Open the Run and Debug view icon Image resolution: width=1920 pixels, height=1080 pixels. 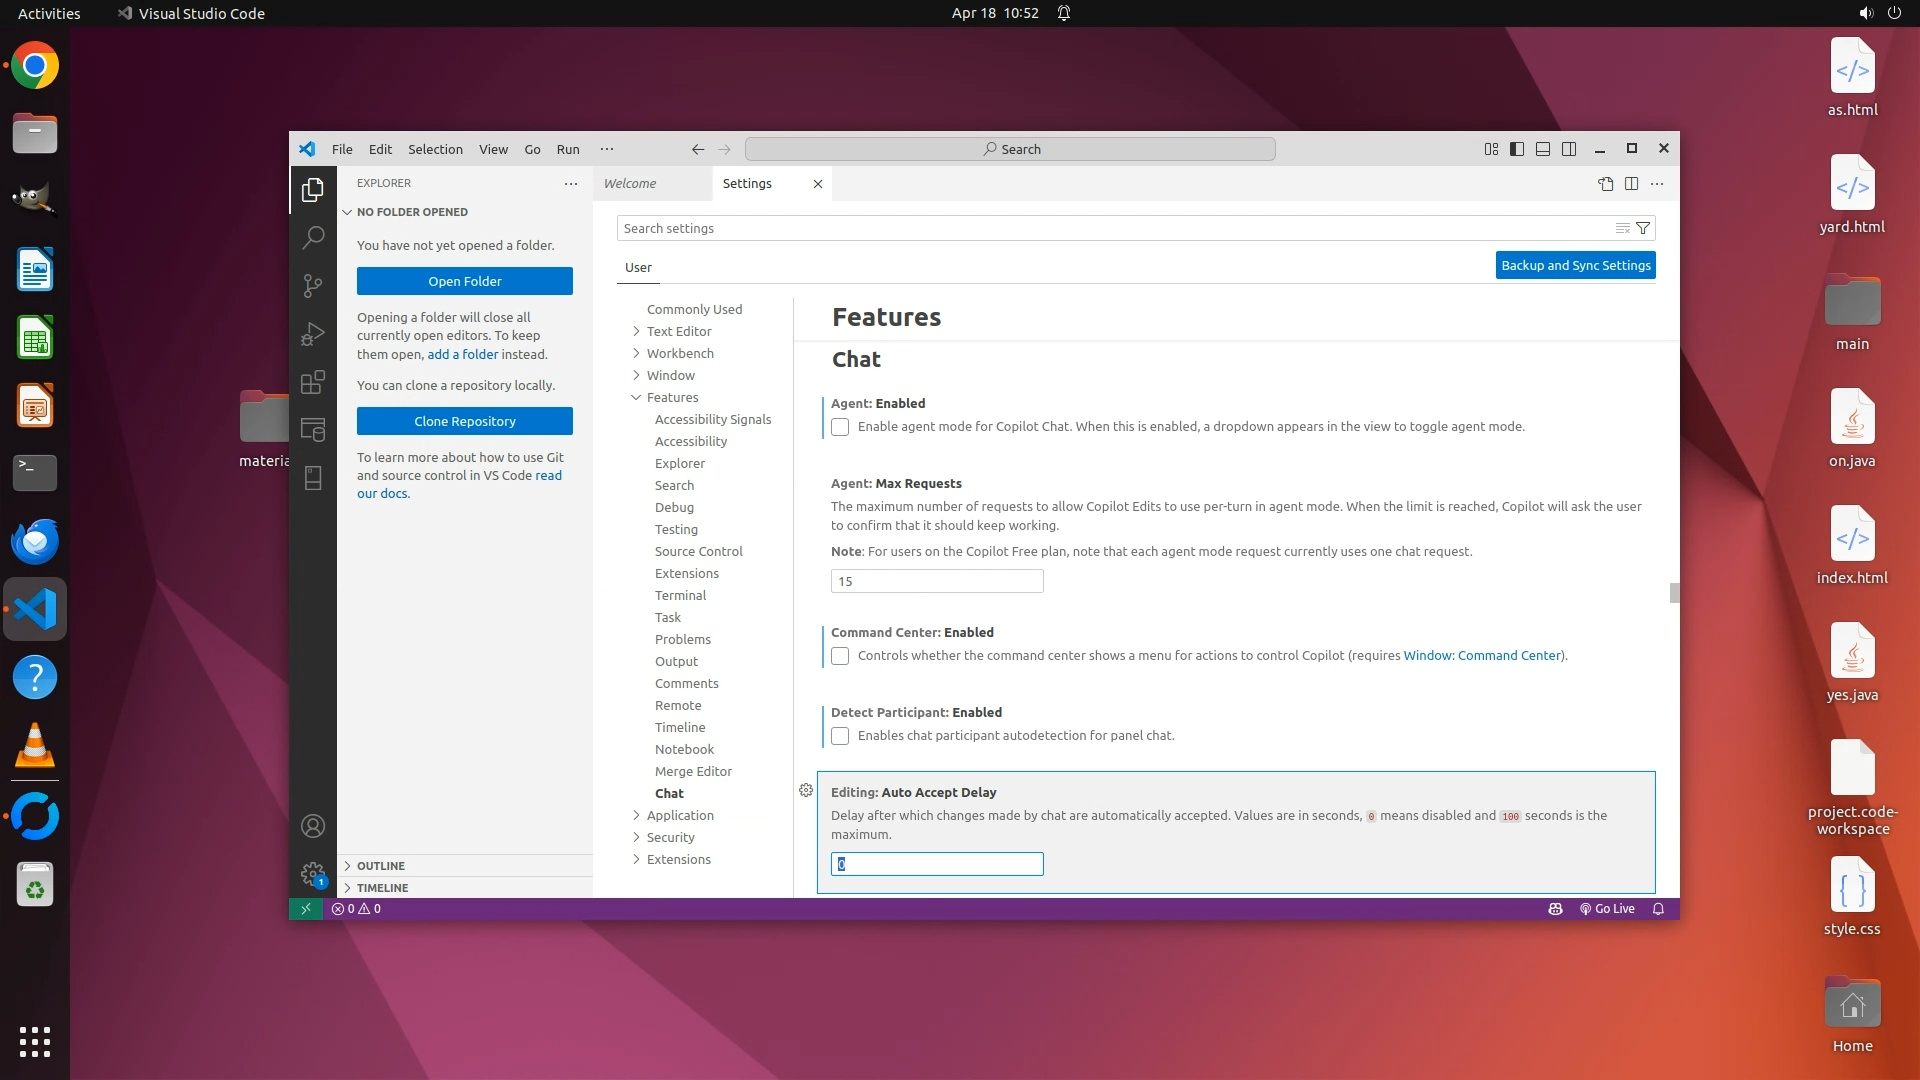[x=313, y=334]
